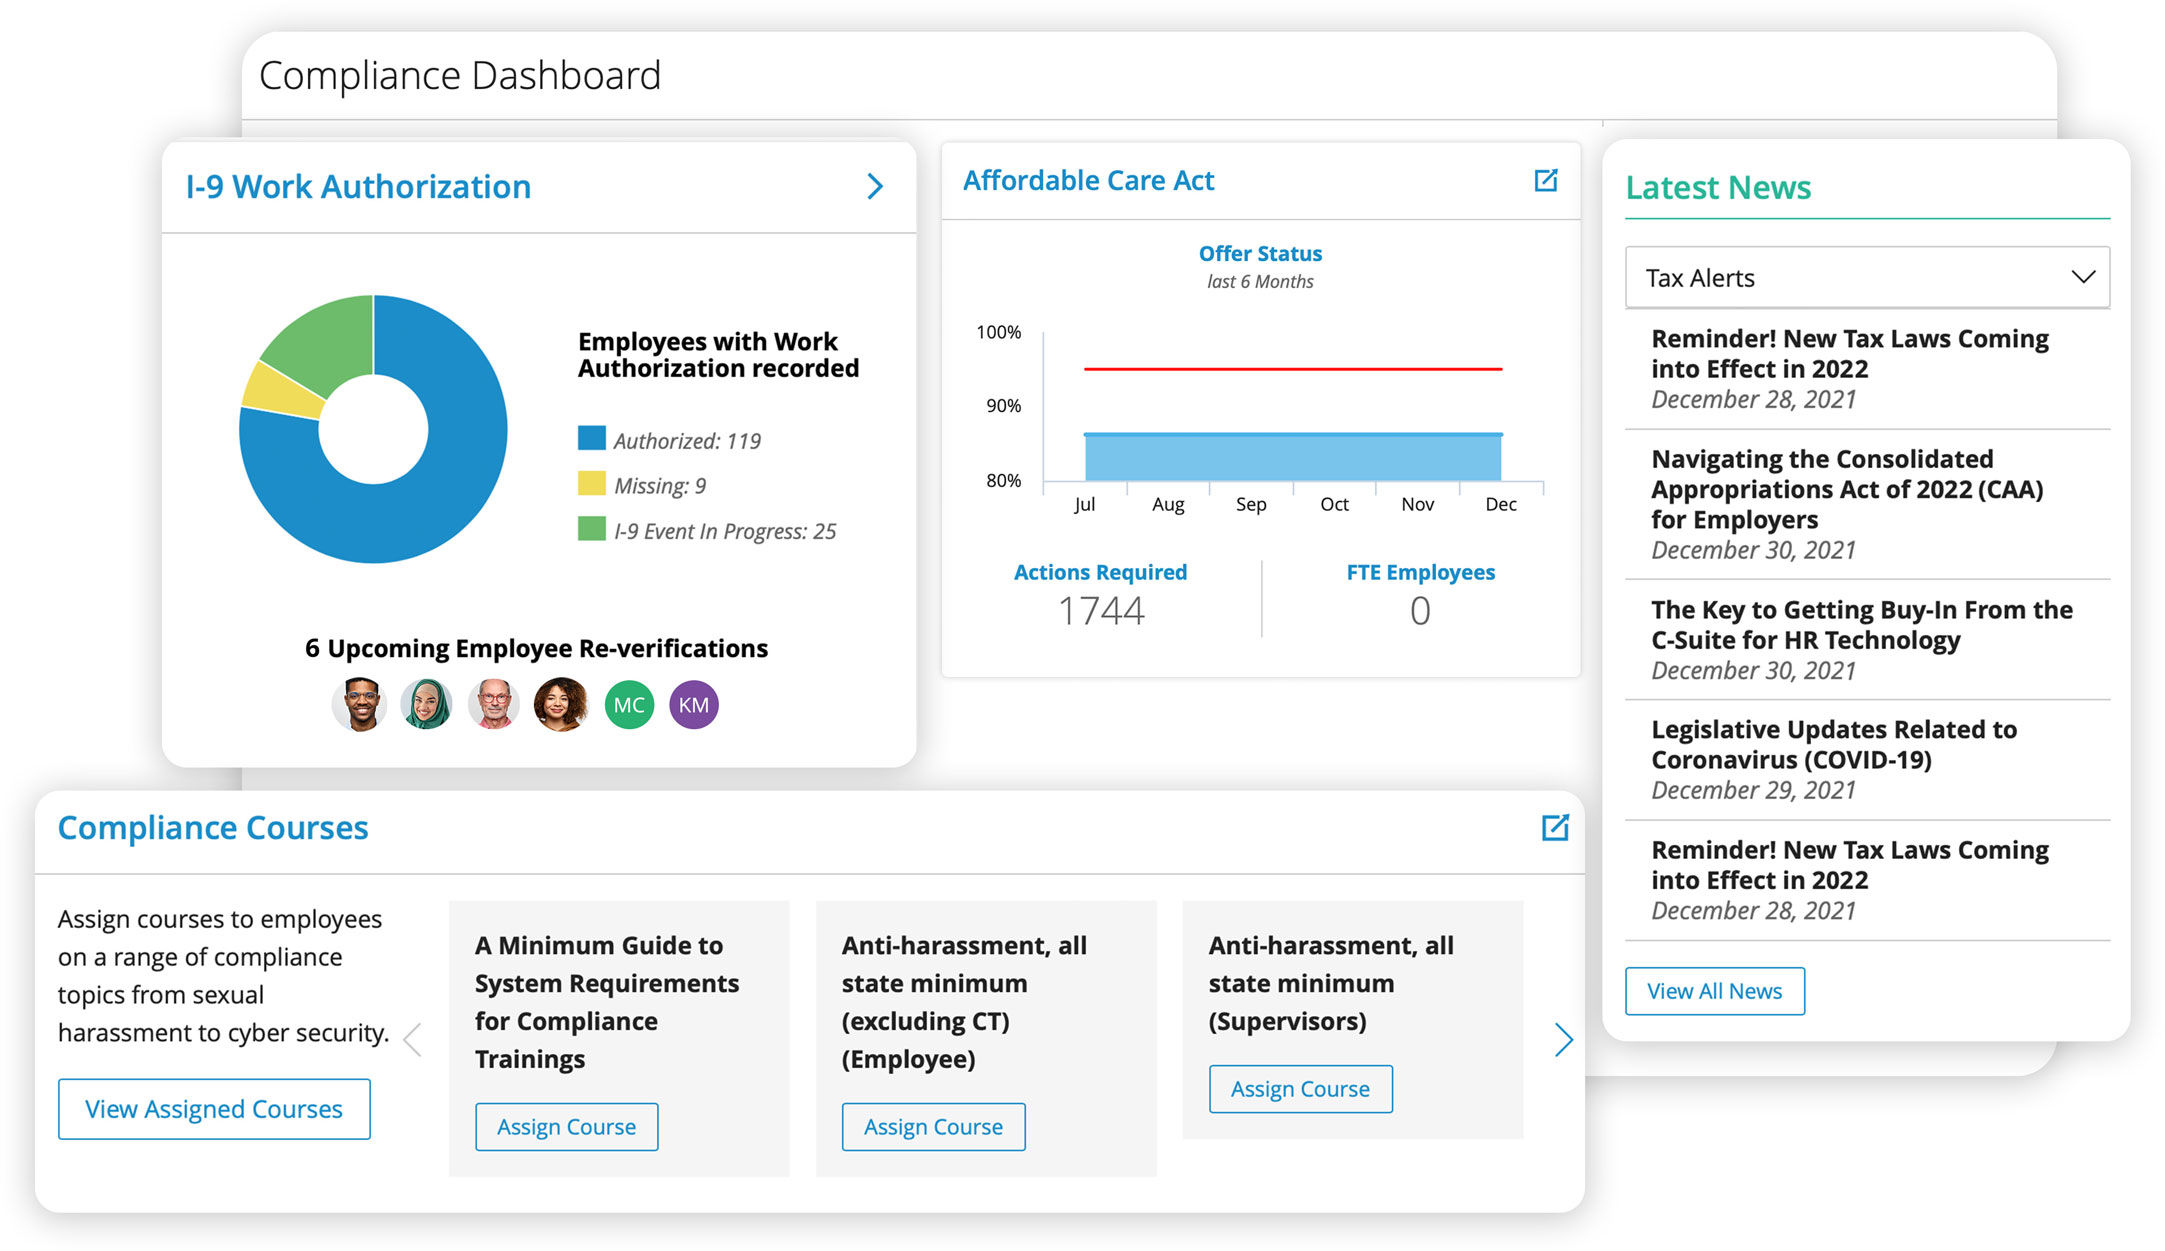Open The Key to Getting Buy-In article
2165x1251 pixels.
point(1862,624)
